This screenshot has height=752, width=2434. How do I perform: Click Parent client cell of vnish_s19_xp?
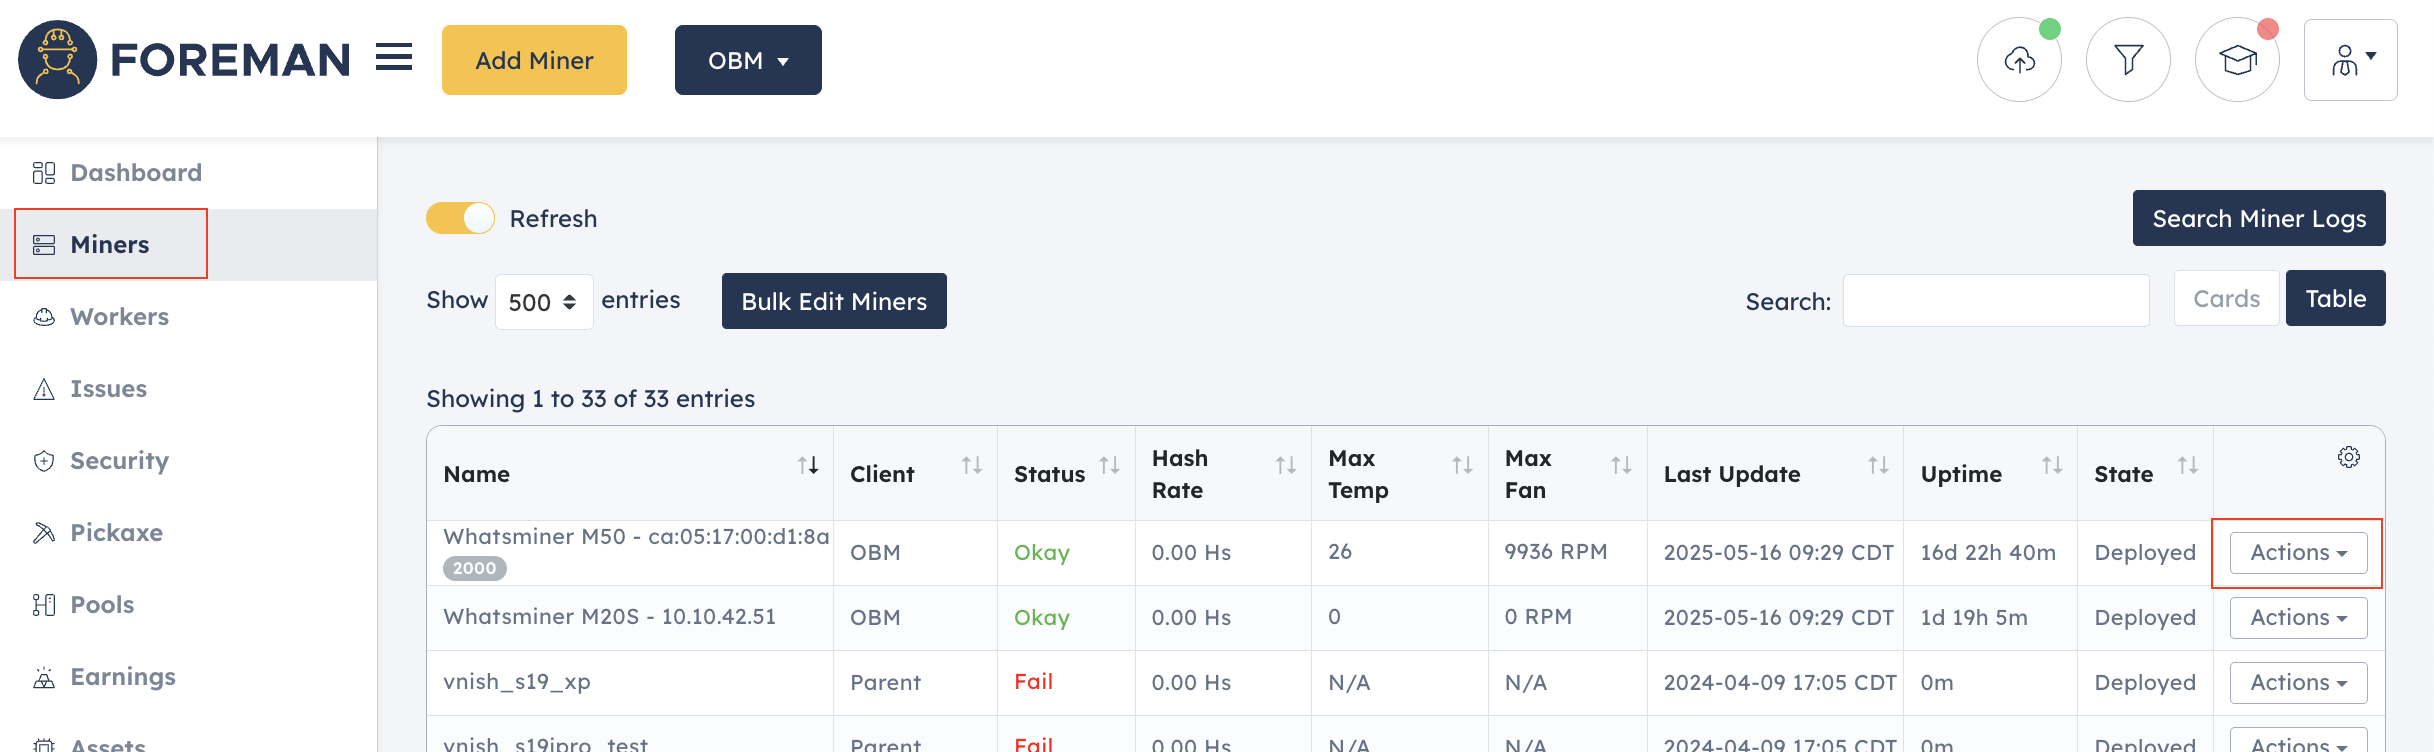885,683
